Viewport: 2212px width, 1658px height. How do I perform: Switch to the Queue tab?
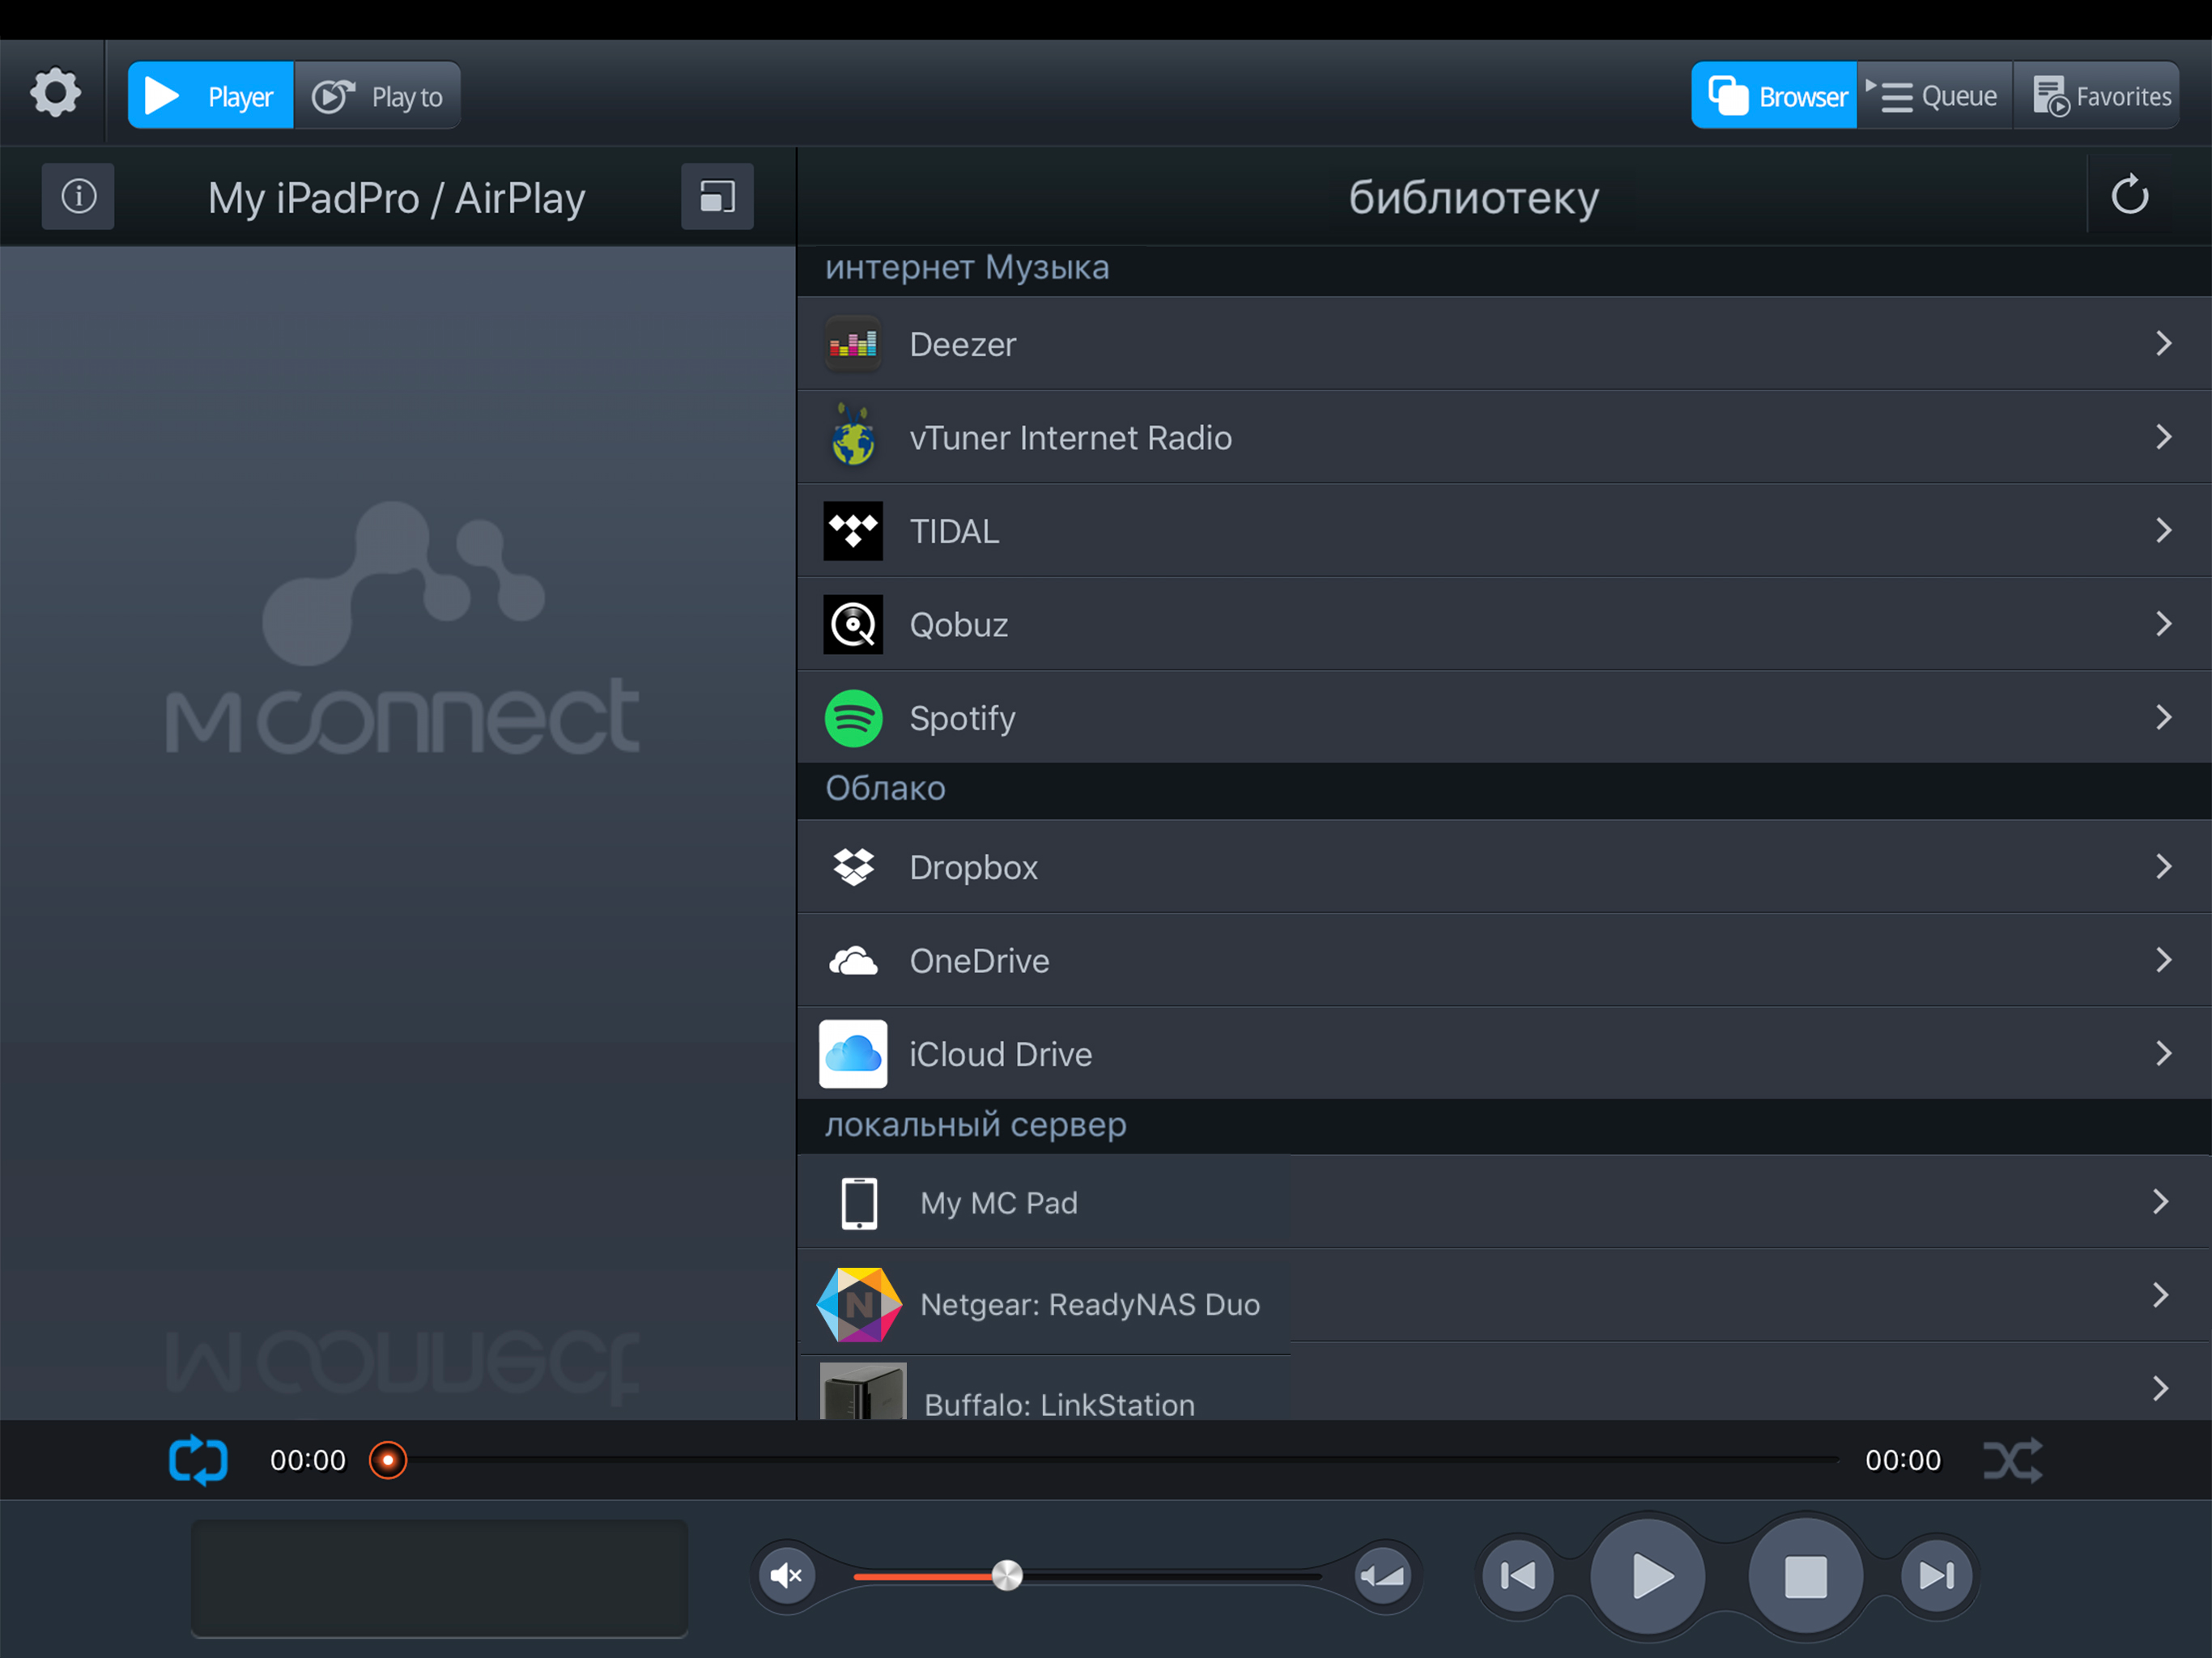coord(1934,96)
